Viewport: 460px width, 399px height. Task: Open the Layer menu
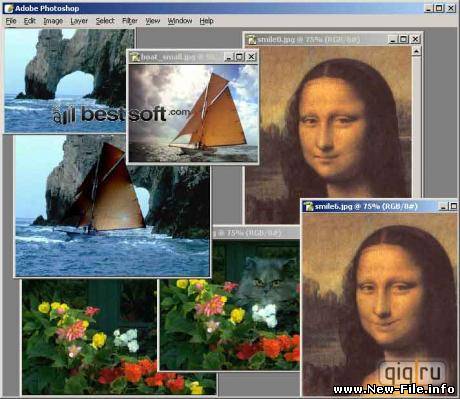(79, 21)
